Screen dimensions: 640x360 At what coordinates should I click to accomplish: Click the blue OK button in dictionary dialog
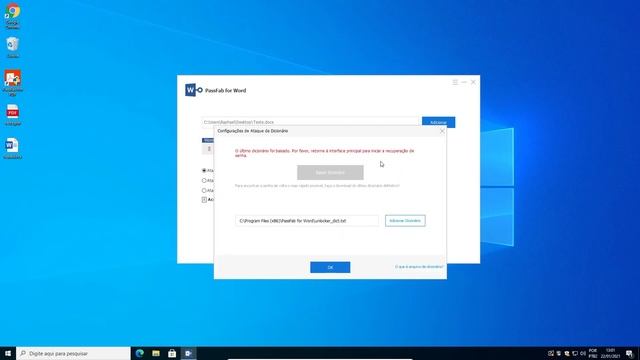coord(330,267)
